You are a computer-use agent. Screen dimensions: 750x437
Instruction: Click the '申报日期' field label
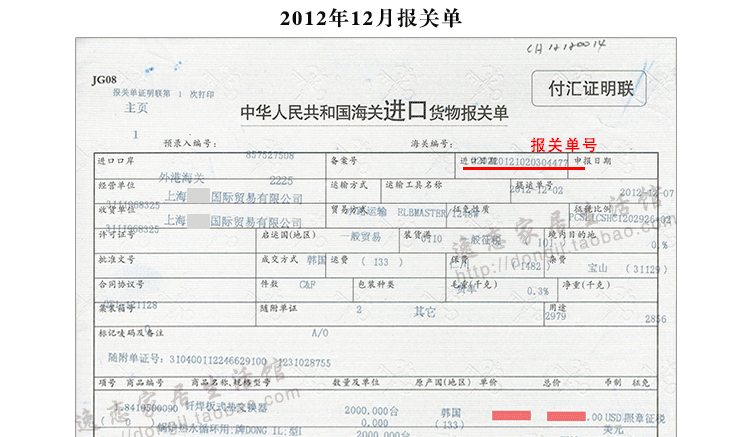593,161
